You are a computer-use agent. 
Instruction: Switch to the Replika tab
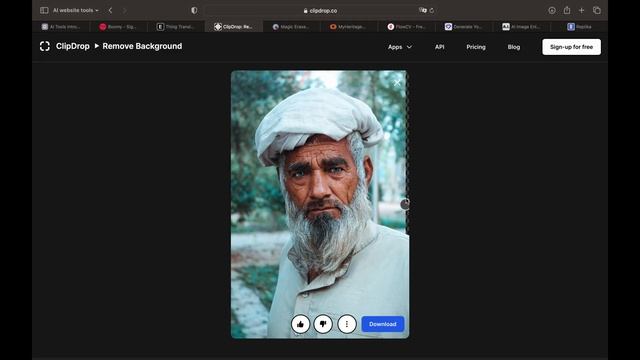(579, 27)
